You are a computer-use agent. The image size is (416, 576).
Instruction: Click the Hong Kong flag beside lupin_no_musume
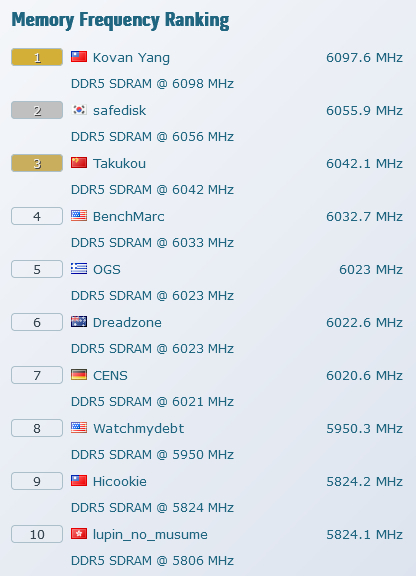point(79,533)
